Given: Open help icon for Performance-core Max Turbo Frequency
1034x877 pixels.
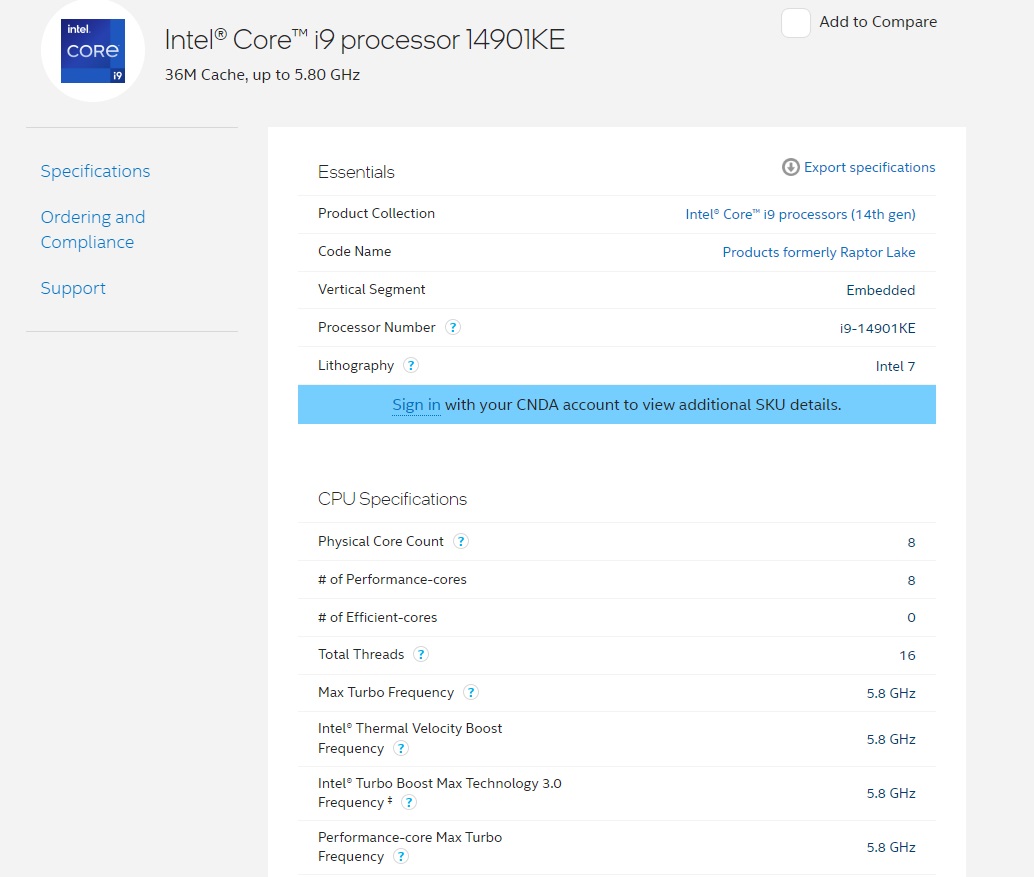Looking at the screenshot, I should (401, 857).
